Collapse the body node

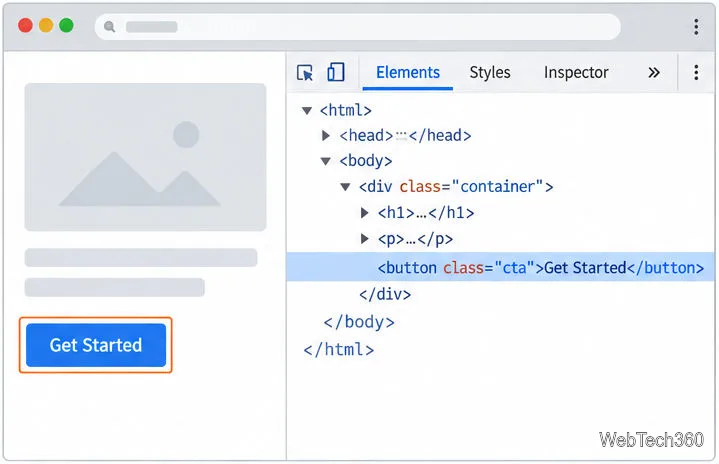click(326, 161)
